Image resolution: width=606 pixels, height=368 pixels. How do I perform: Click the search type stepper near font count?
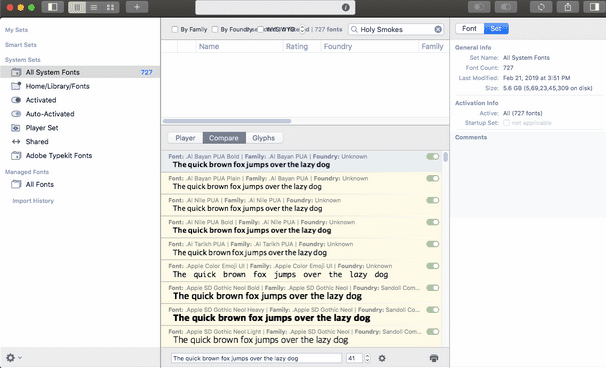[303, 29]
